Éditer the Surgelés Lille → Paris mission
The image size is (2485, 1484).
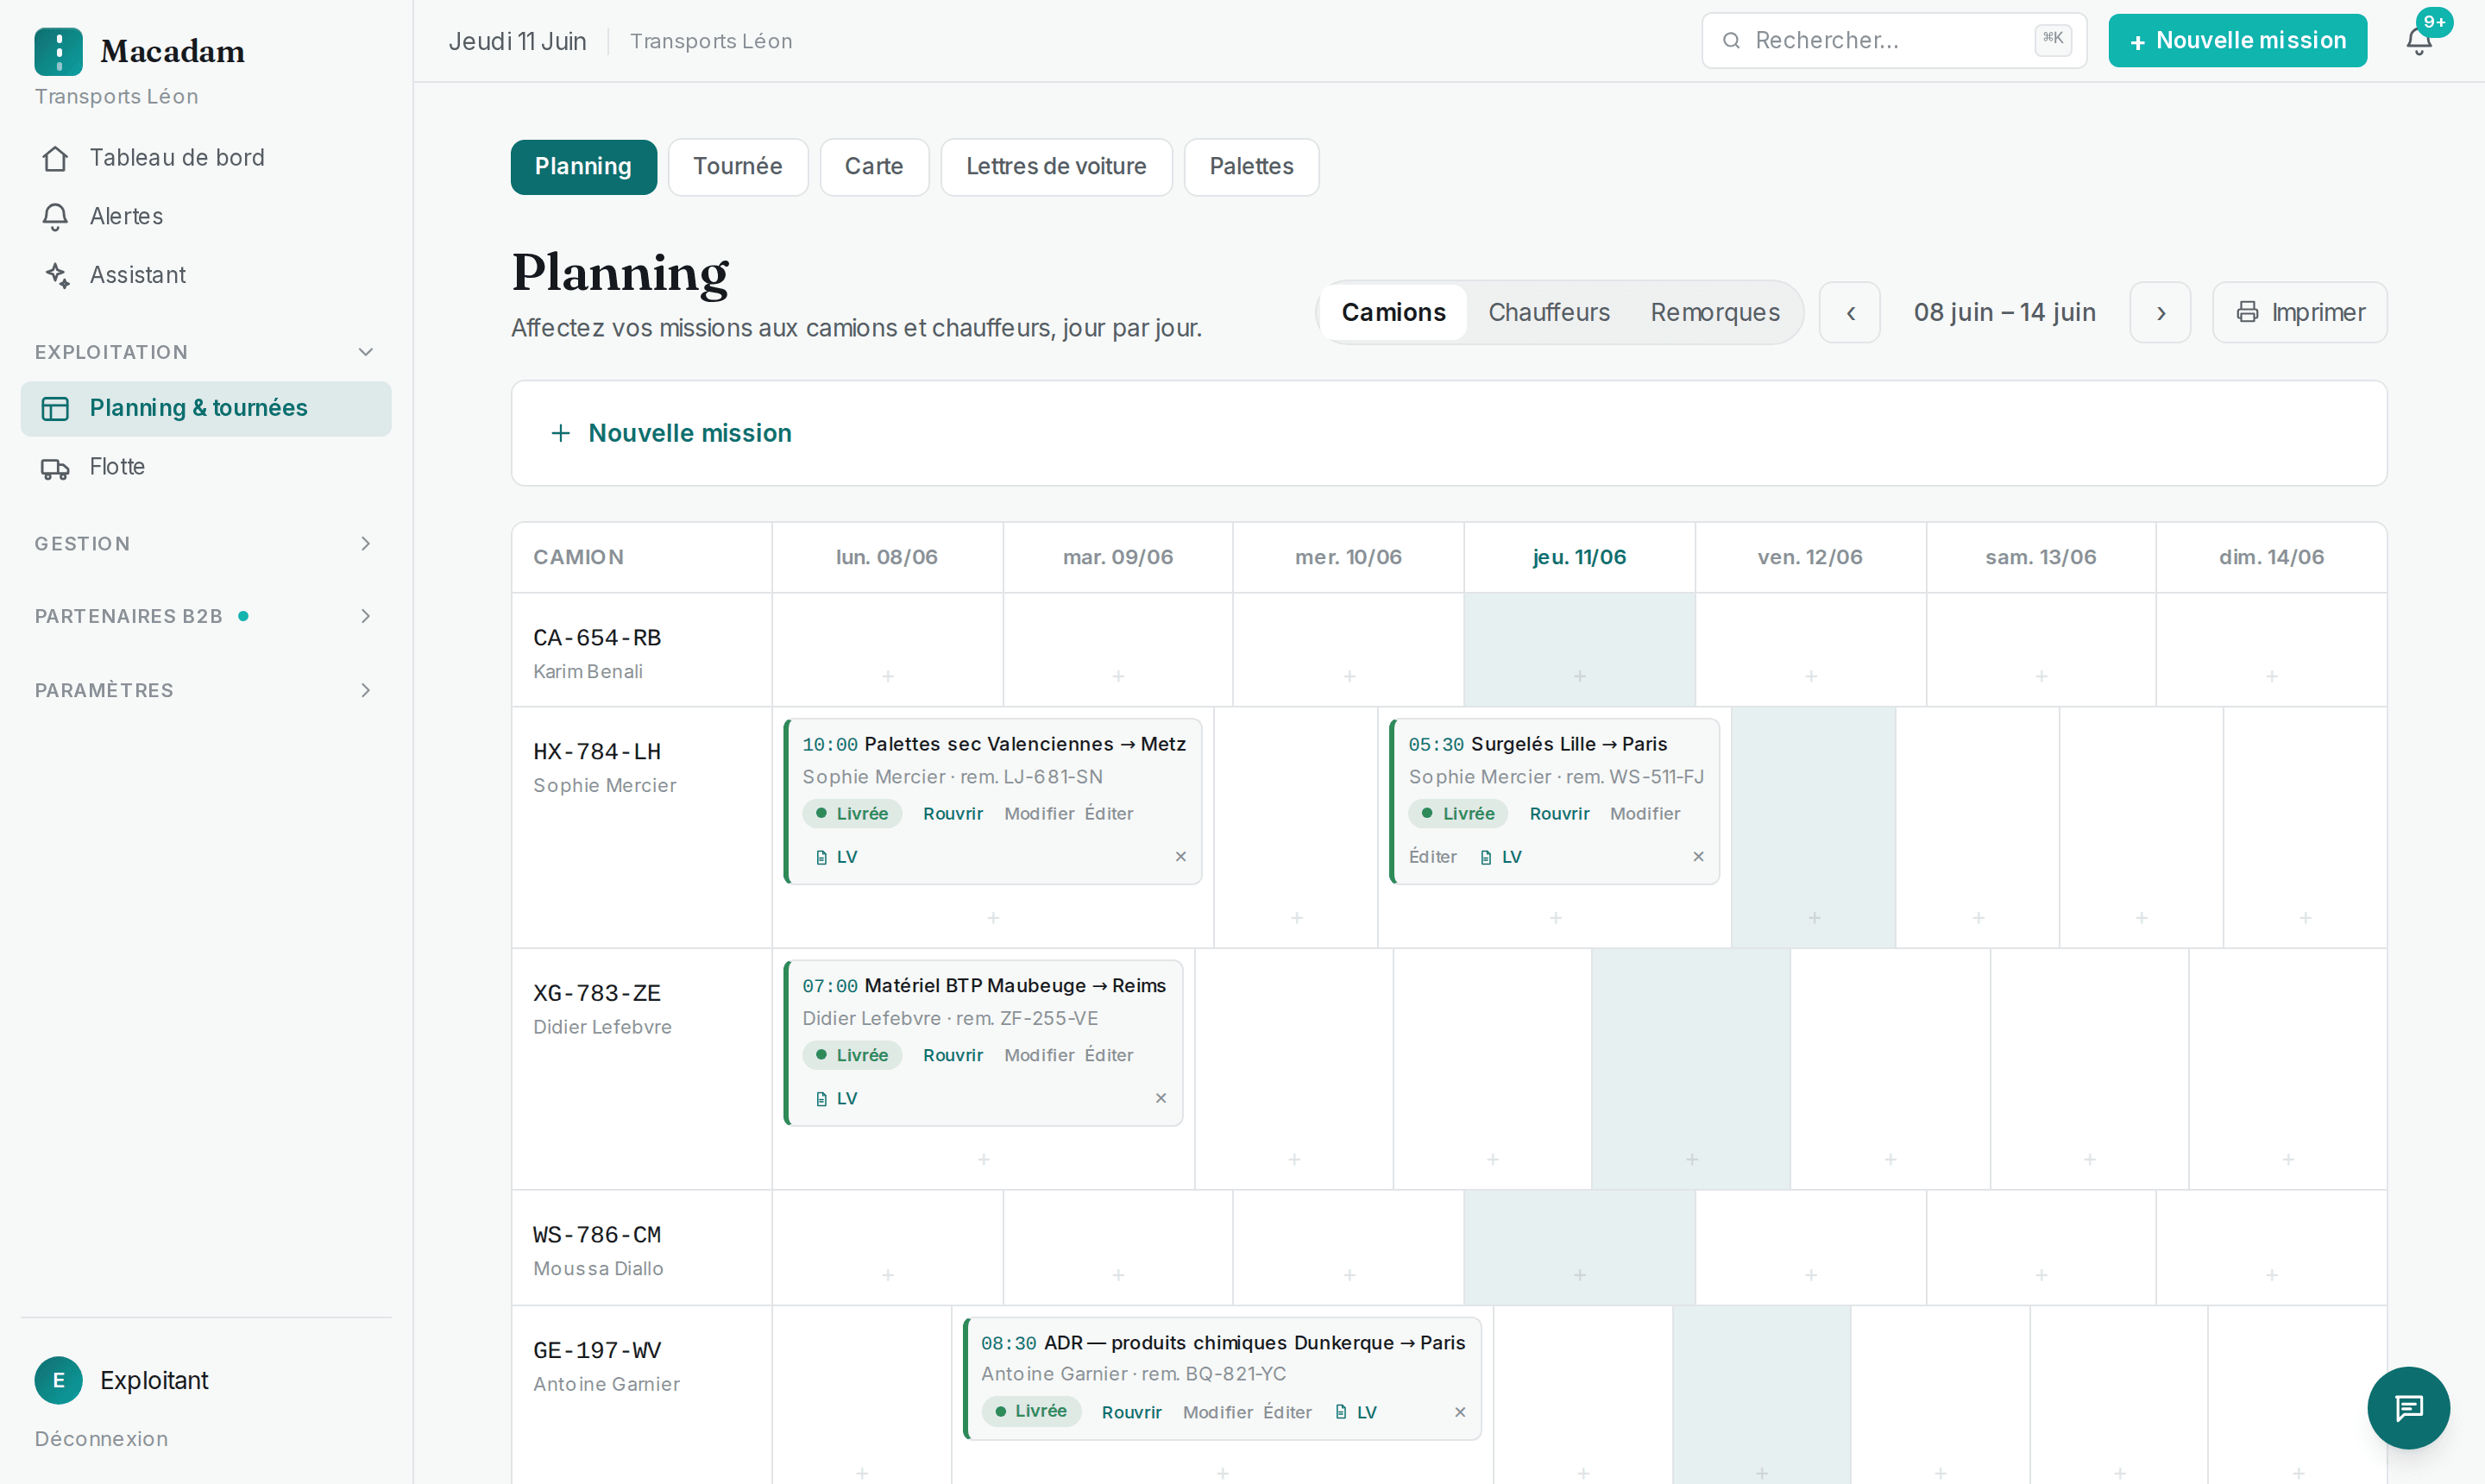(1432, 857)
